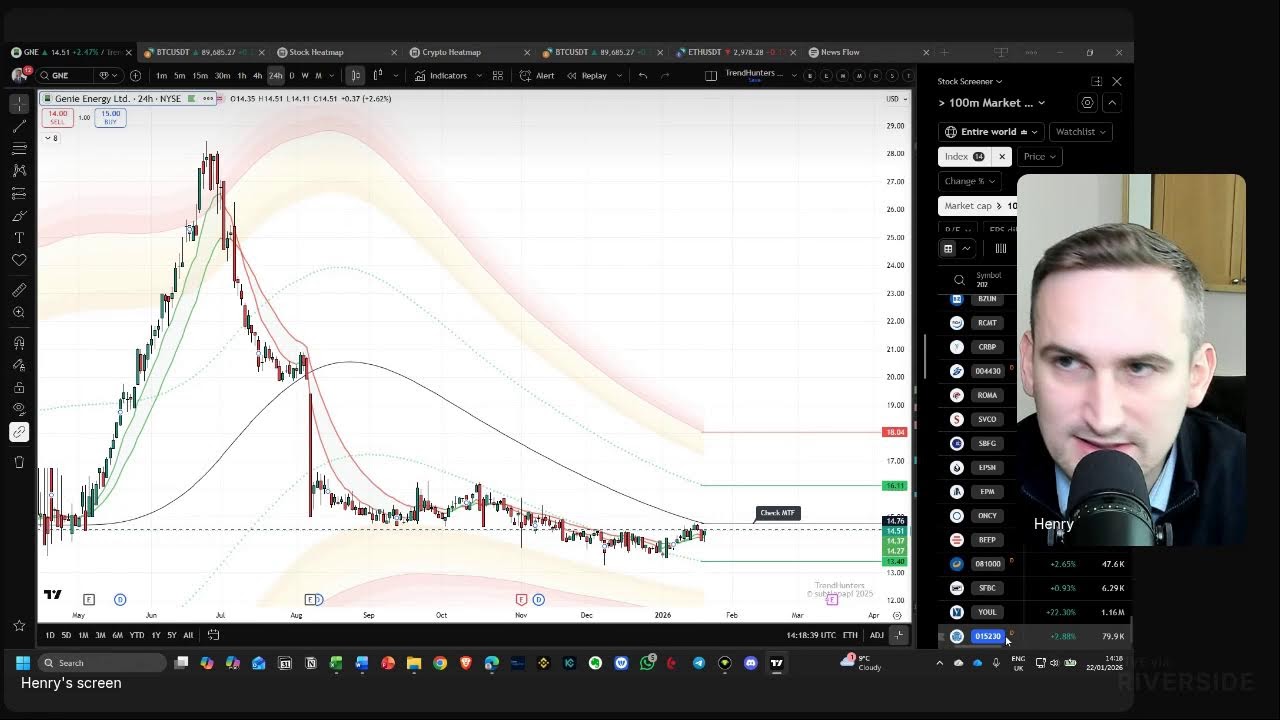
Task: Toggle hide all drawings eye icon
Action: coord(19,409)
